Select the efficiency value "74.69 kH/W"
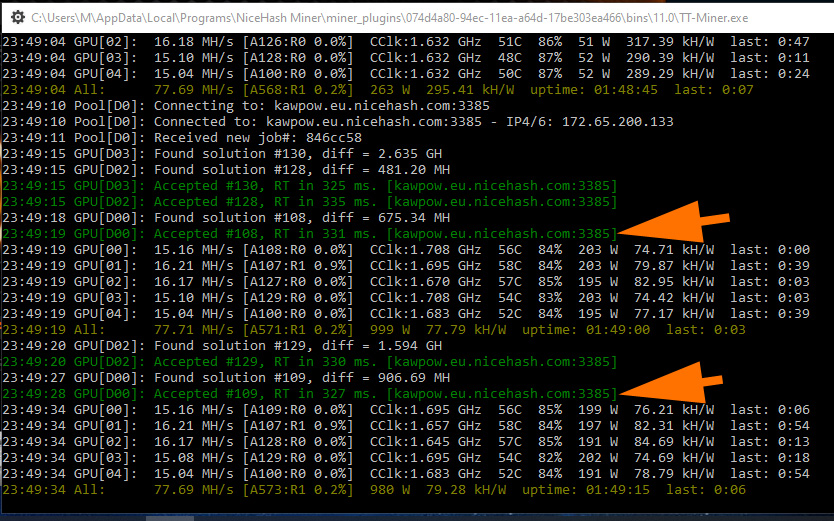 [x=674, y=457]
